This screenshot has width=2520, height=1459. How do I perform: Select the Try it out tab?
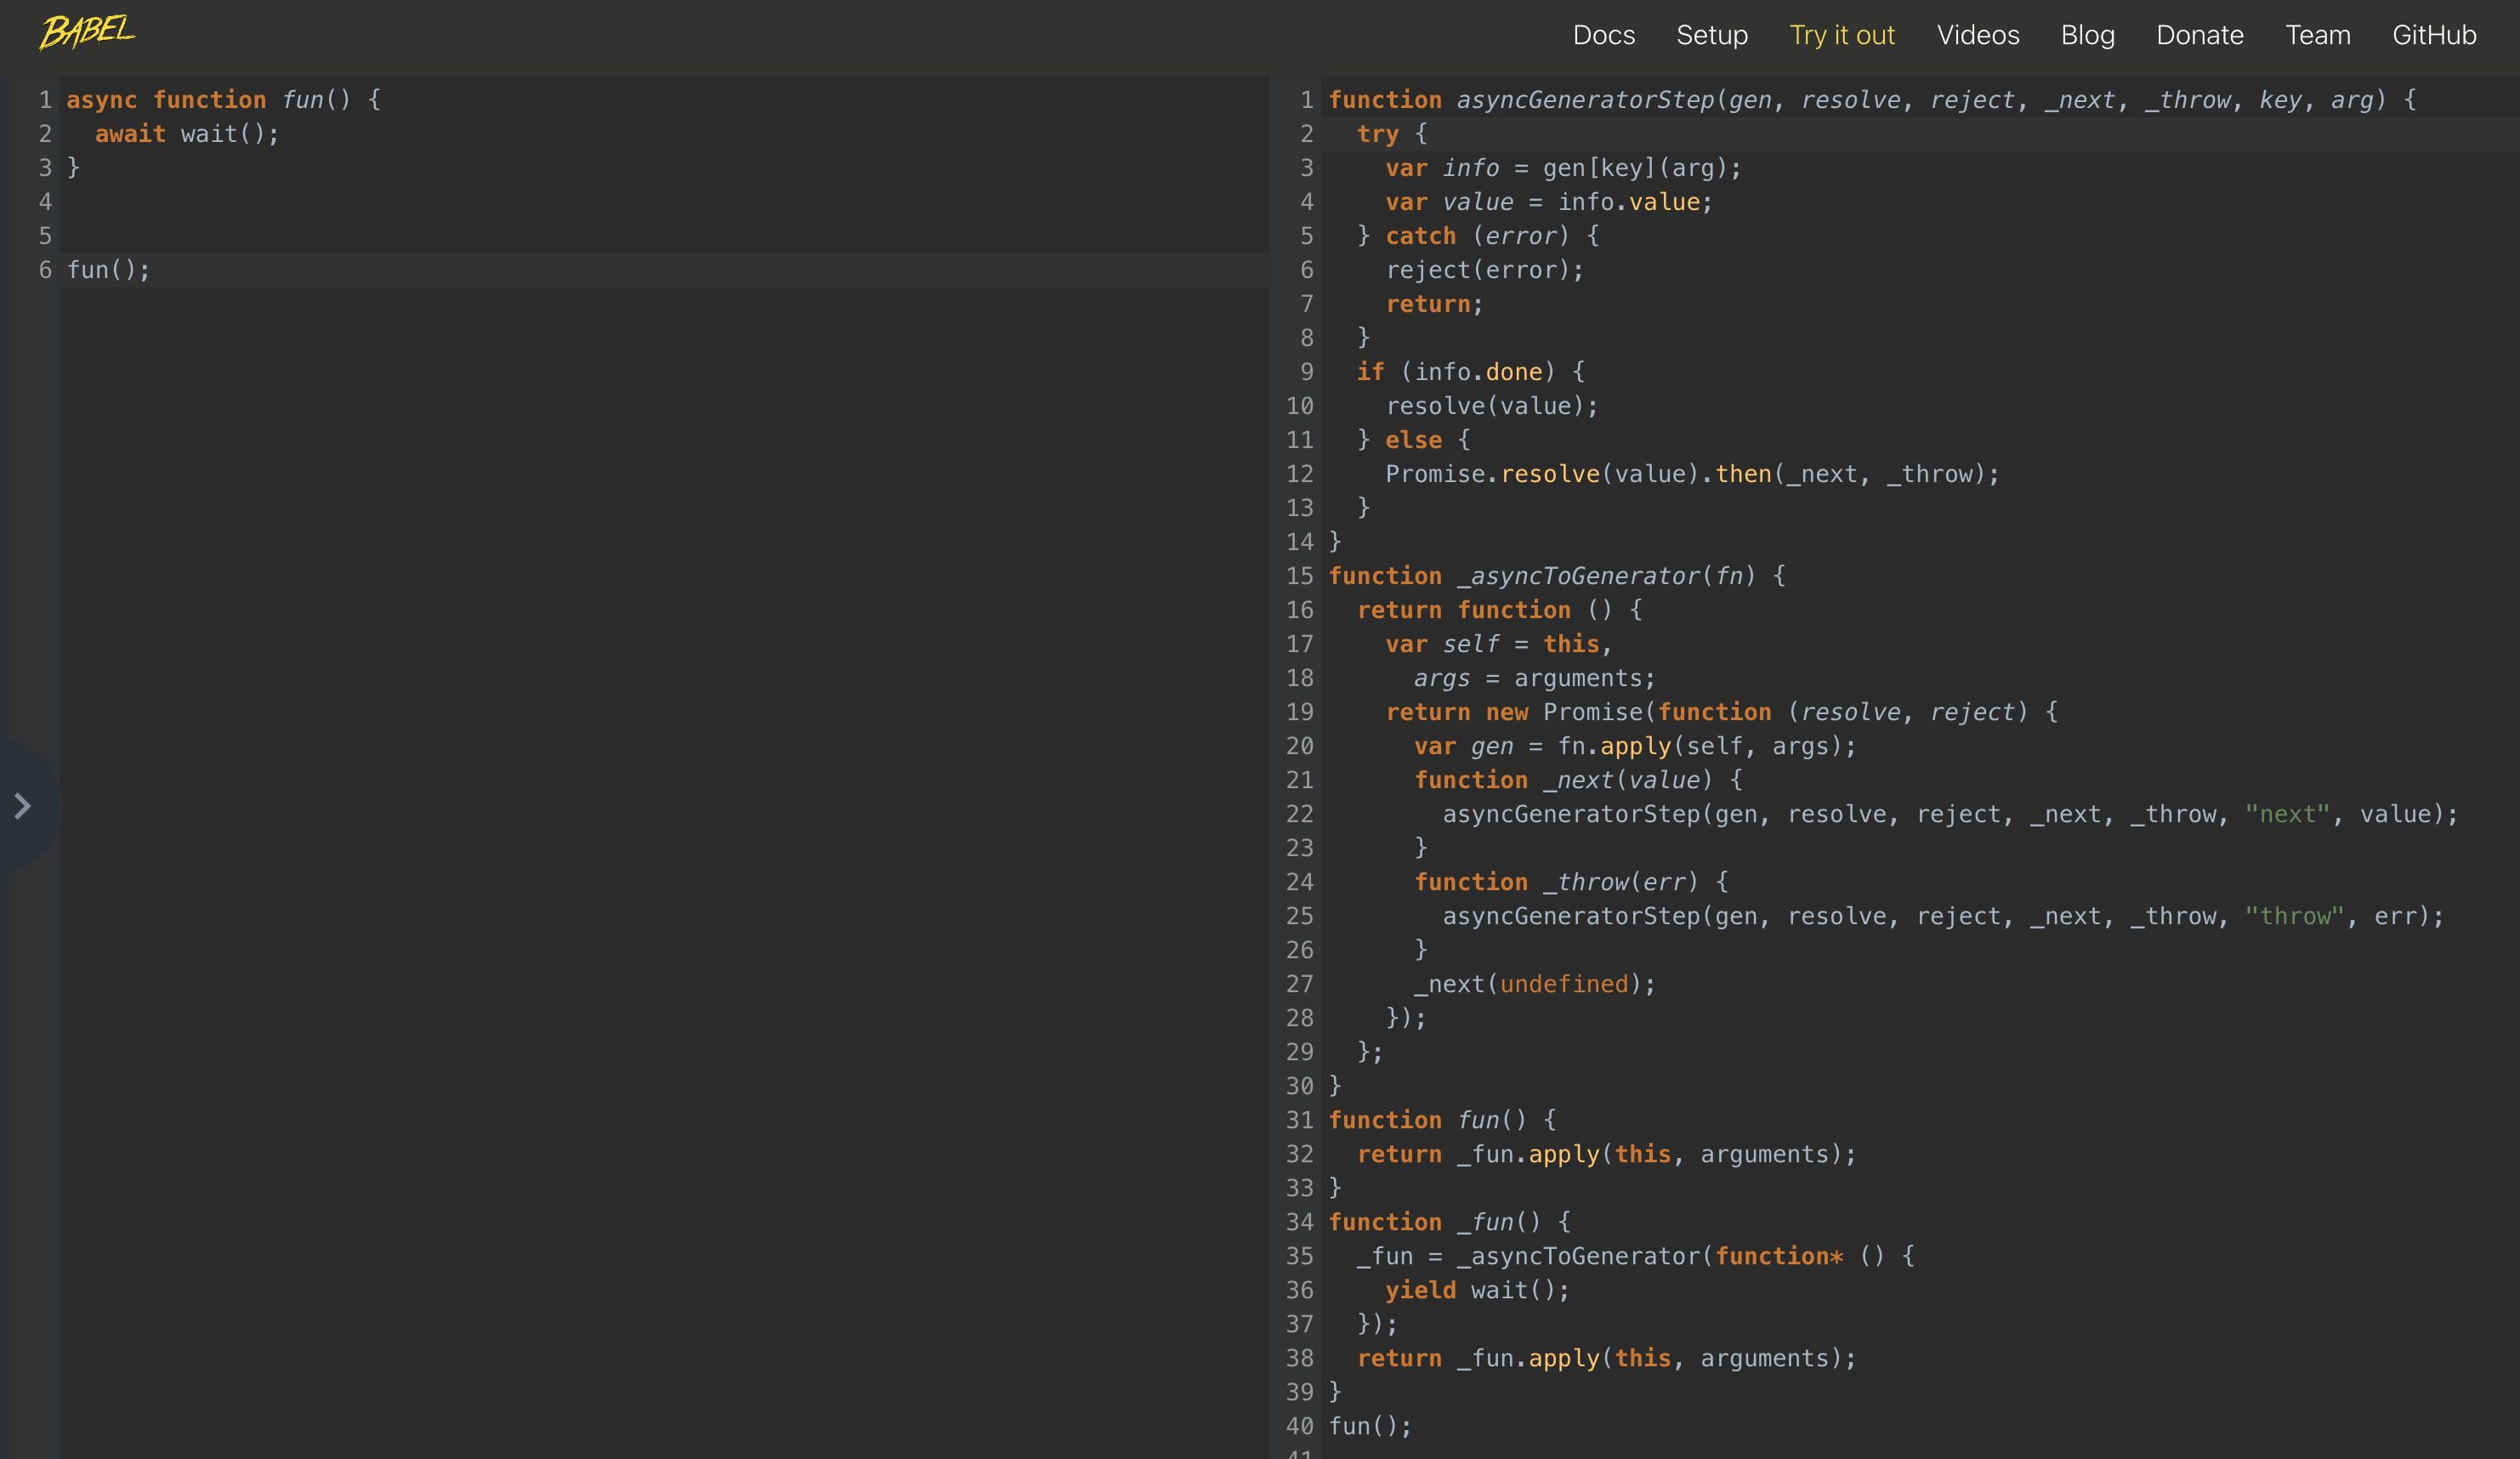(x=1842, y=35)
